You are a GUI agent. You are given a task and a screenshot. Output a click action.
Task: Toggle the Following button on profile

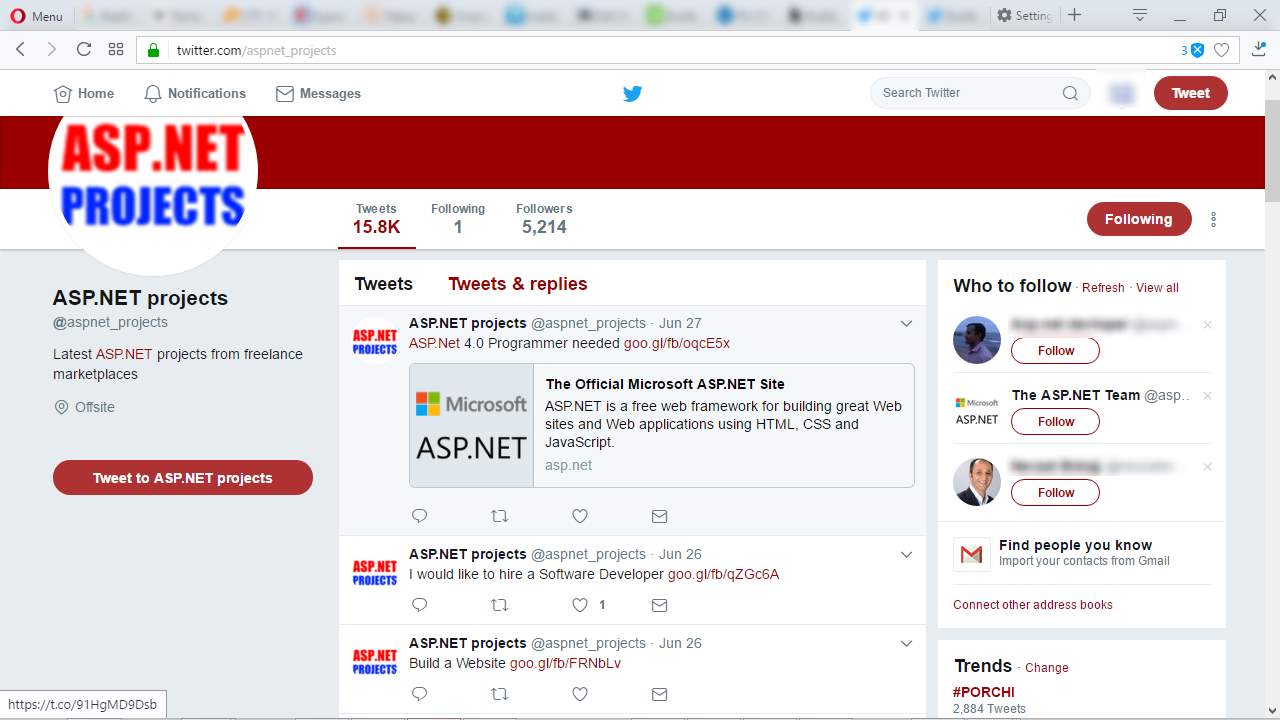coord(1139,219)
